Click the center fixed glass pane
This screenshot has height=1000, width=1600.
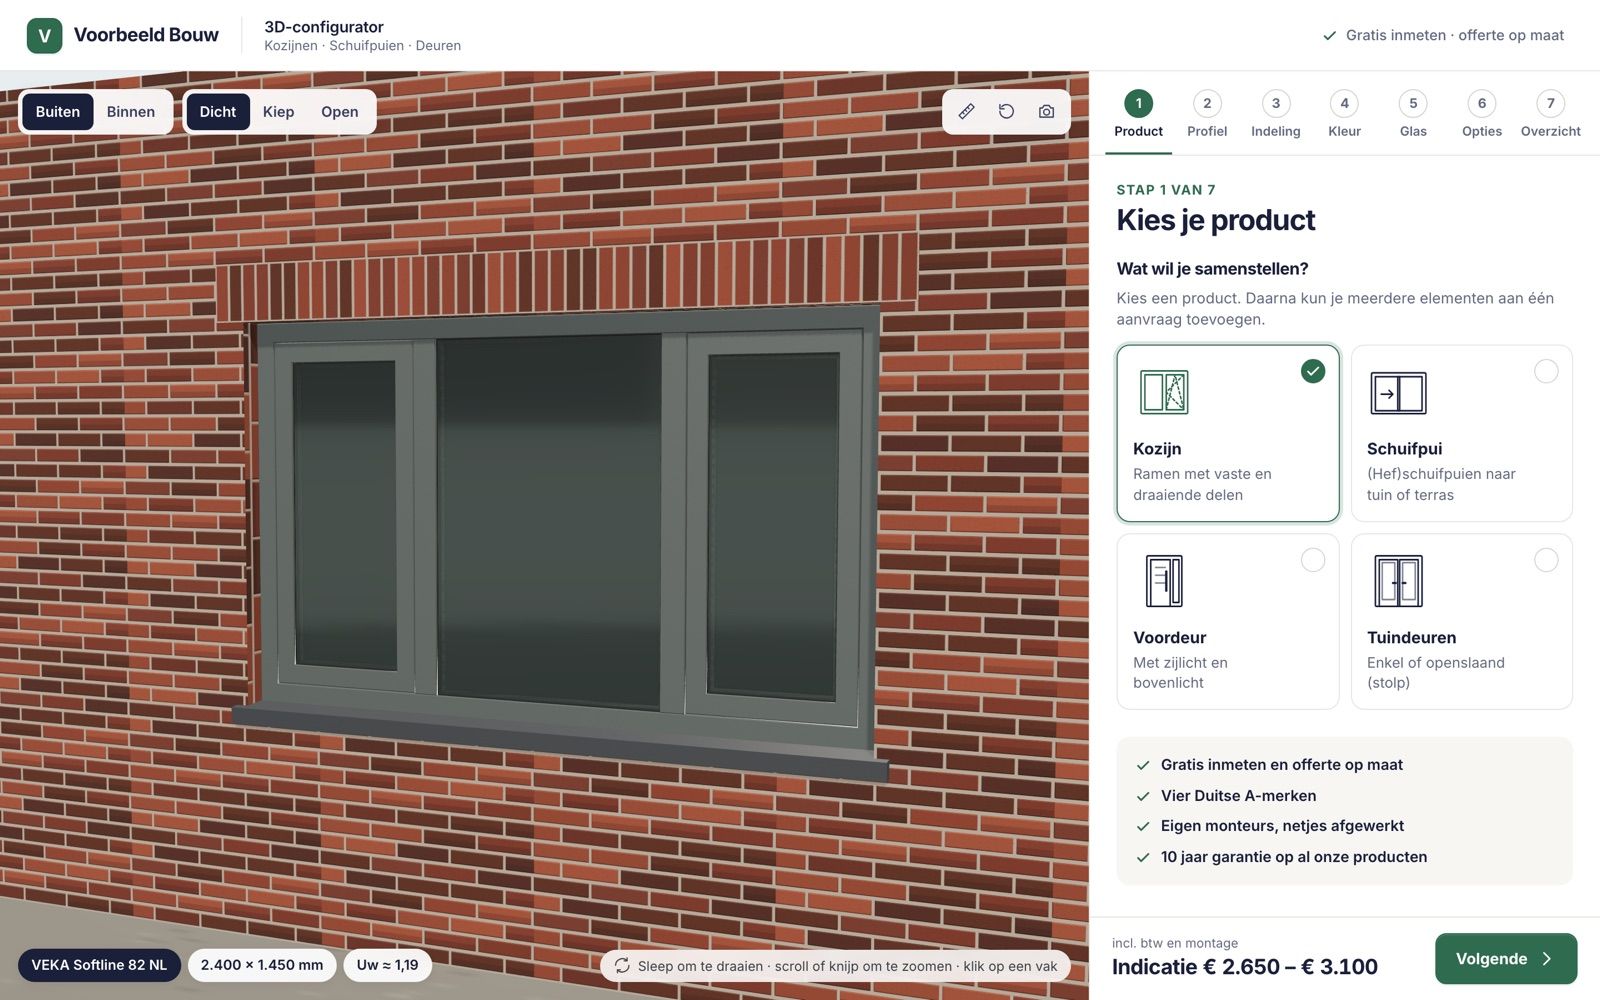(x=548, y=520)
